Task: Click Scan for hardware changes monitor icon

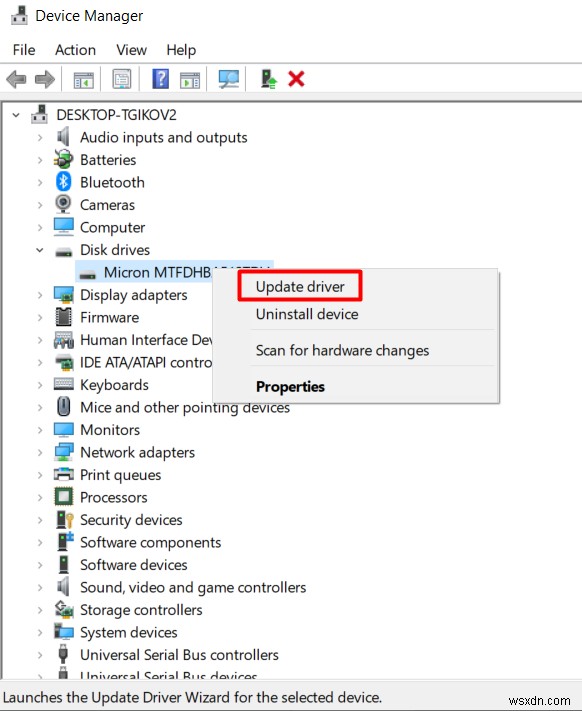Action: tap(228, 79)
